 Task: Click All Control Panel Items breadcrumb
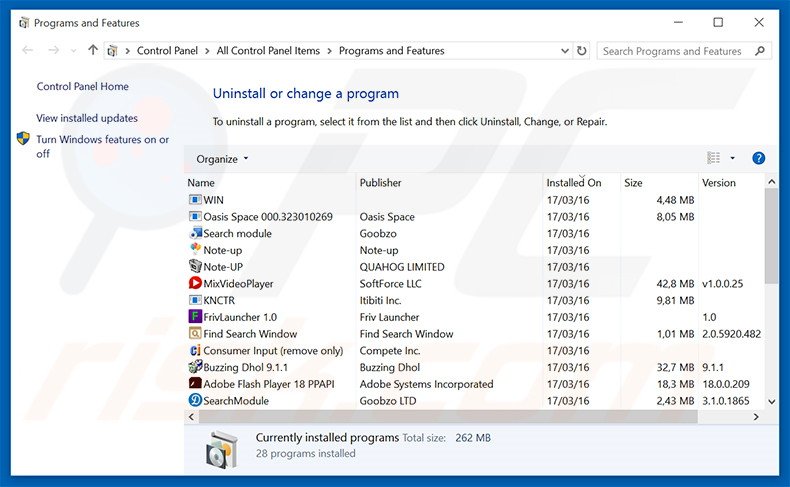pos(268,51)
